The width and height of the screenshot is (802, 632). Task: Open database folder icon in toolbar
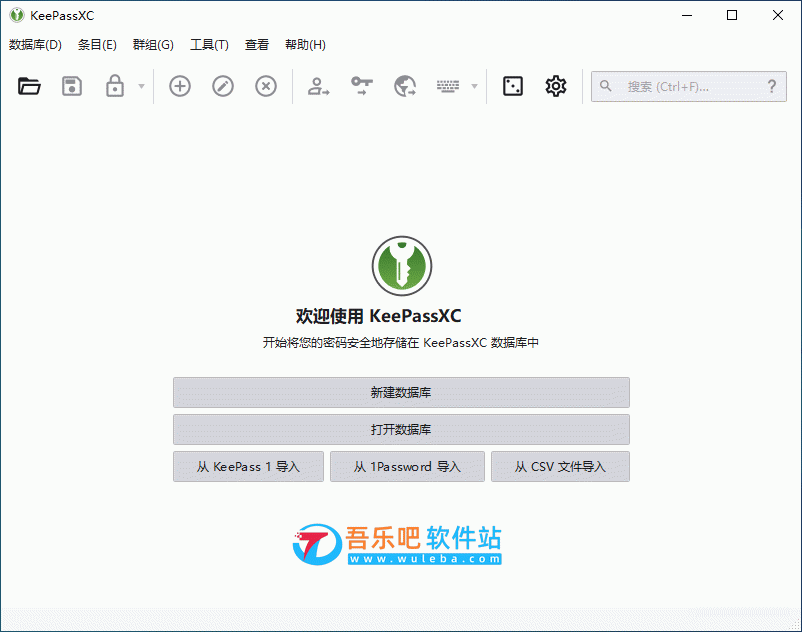(29, 86)
